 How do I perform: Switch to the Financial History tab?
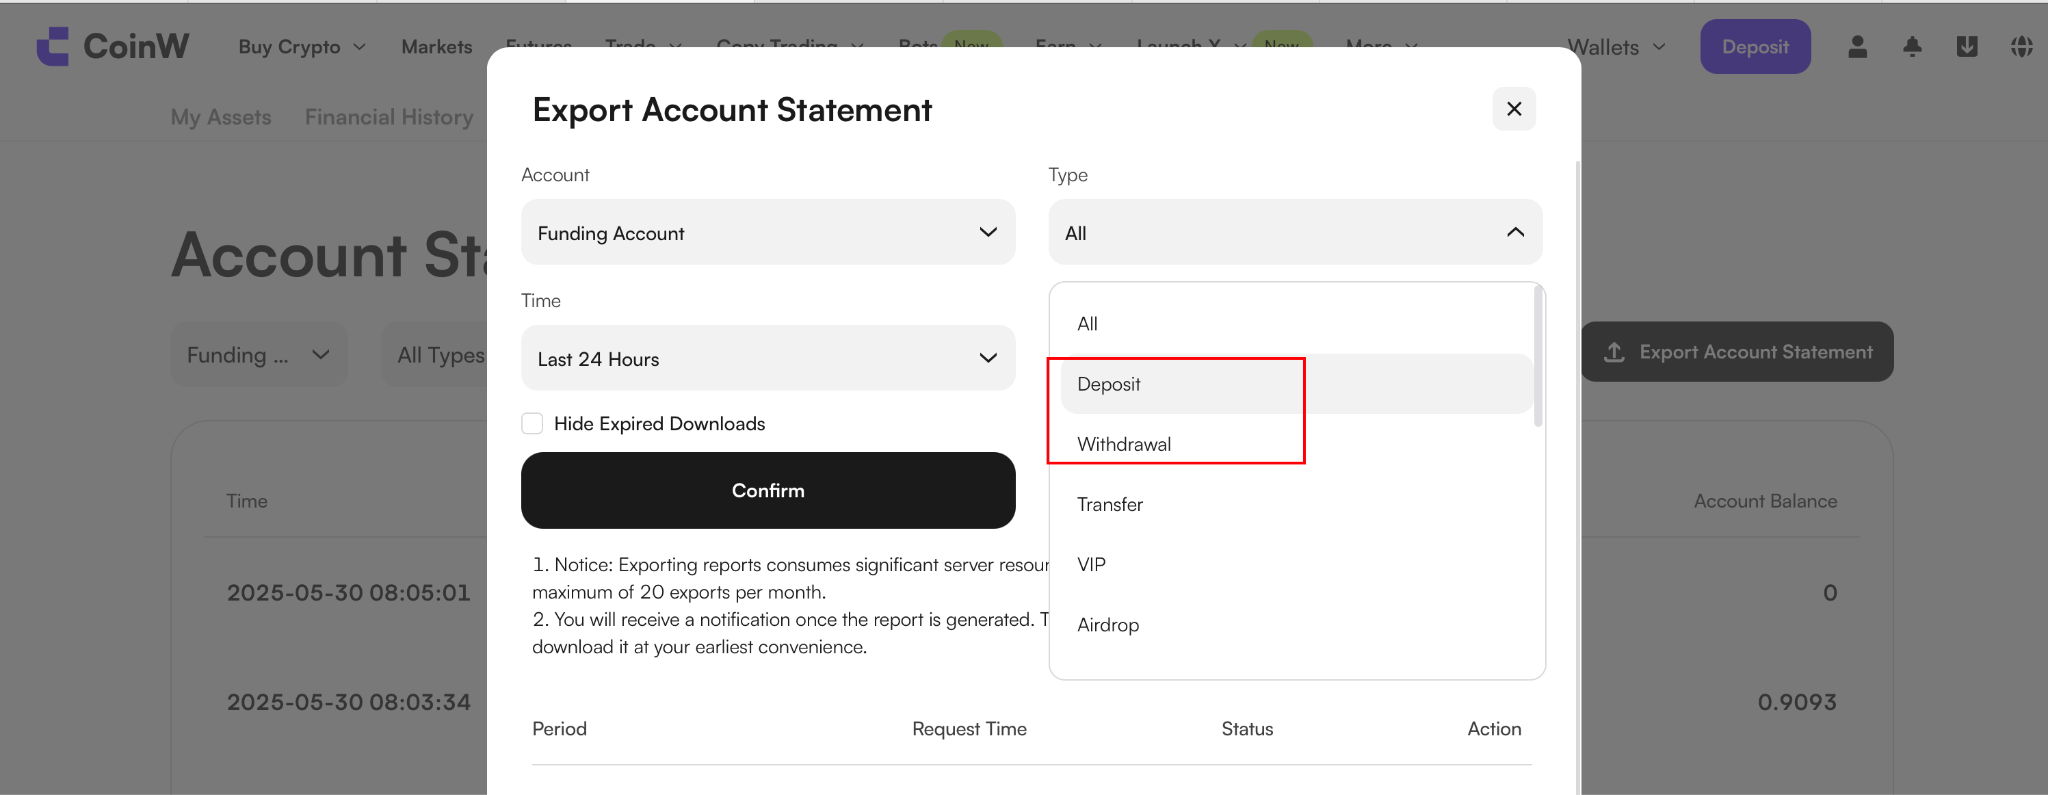(x=389, y=117)
